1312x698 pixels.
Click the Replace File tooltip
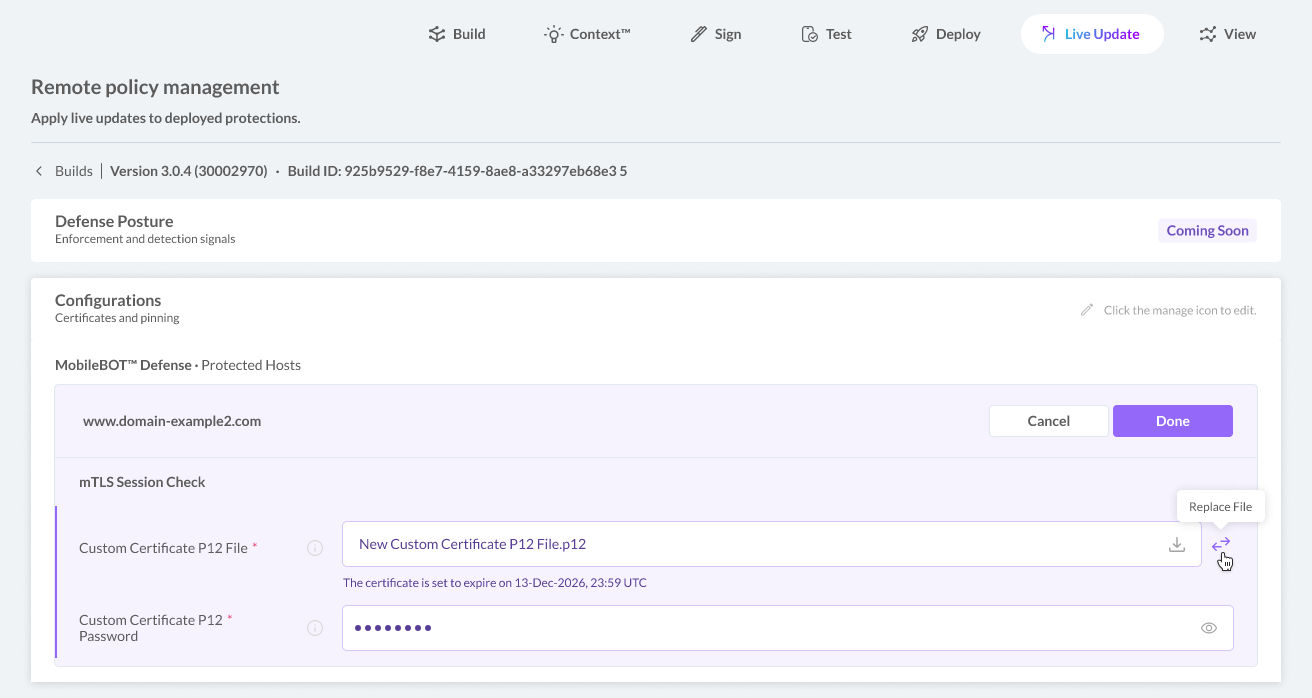pos(1220,506)
